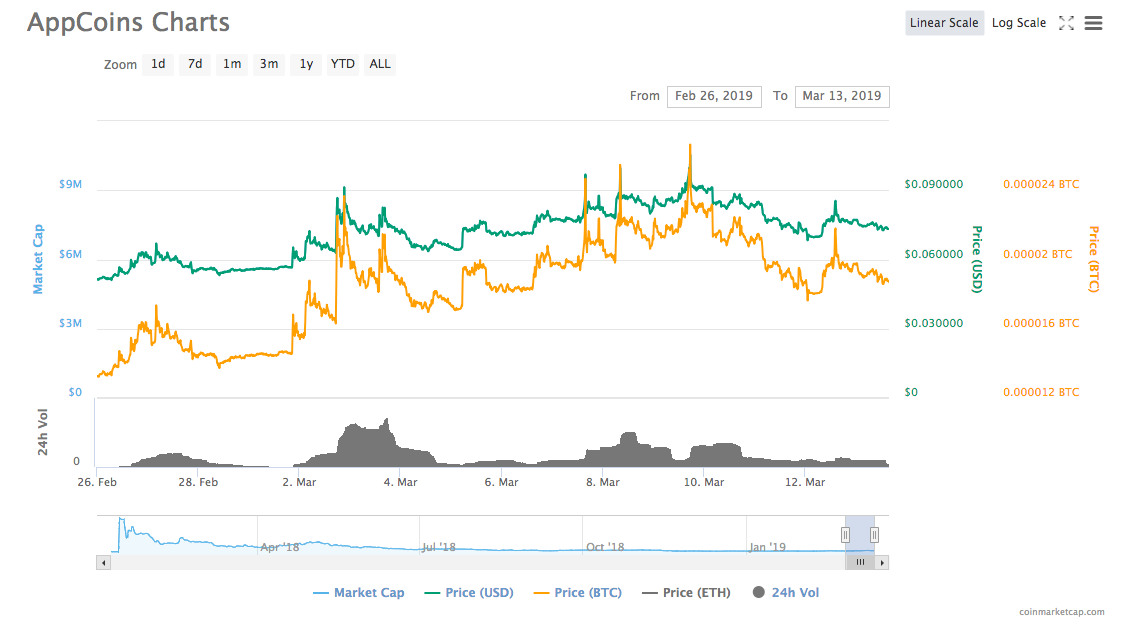Set zoom to 1m
Image resolution: width=1142 pixels, height=629 pixels.
coord(232,64)
